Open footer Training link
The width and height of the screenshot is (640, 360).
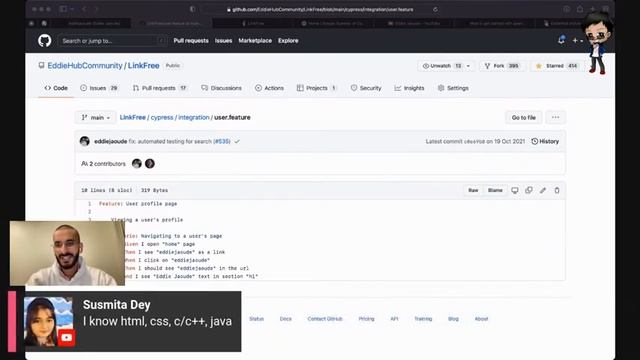point(423,319)
